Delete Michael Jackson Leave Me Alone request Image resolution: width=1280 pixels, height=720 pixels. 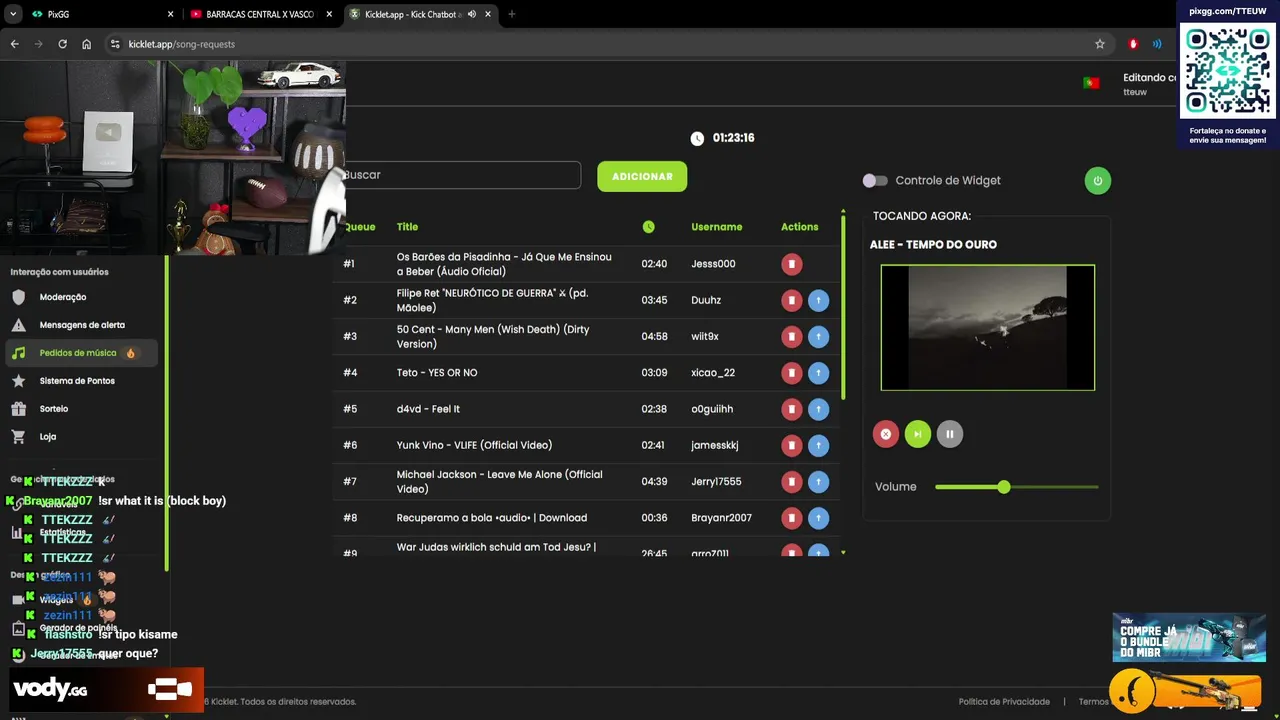[791, 482]
